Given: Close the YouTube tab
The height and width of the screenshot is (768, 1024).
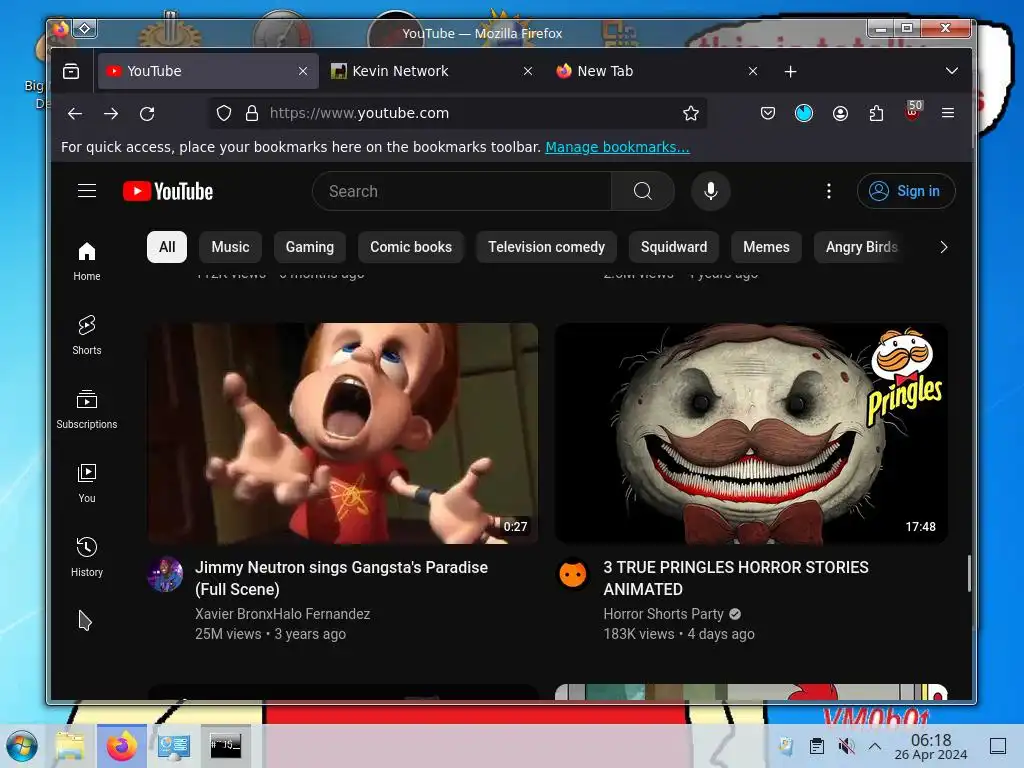Looking at the screenshot, I should click(303, 71).
